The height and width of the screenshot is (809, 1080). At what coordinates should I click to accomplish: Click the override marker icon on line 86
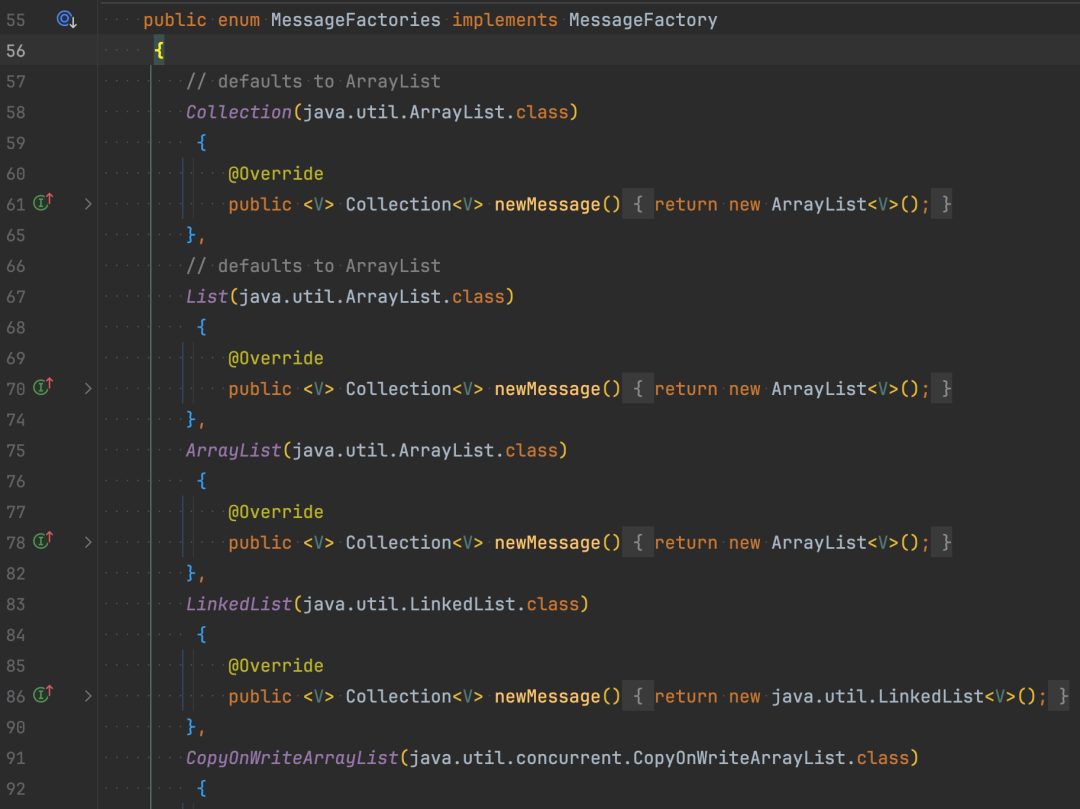43,695
